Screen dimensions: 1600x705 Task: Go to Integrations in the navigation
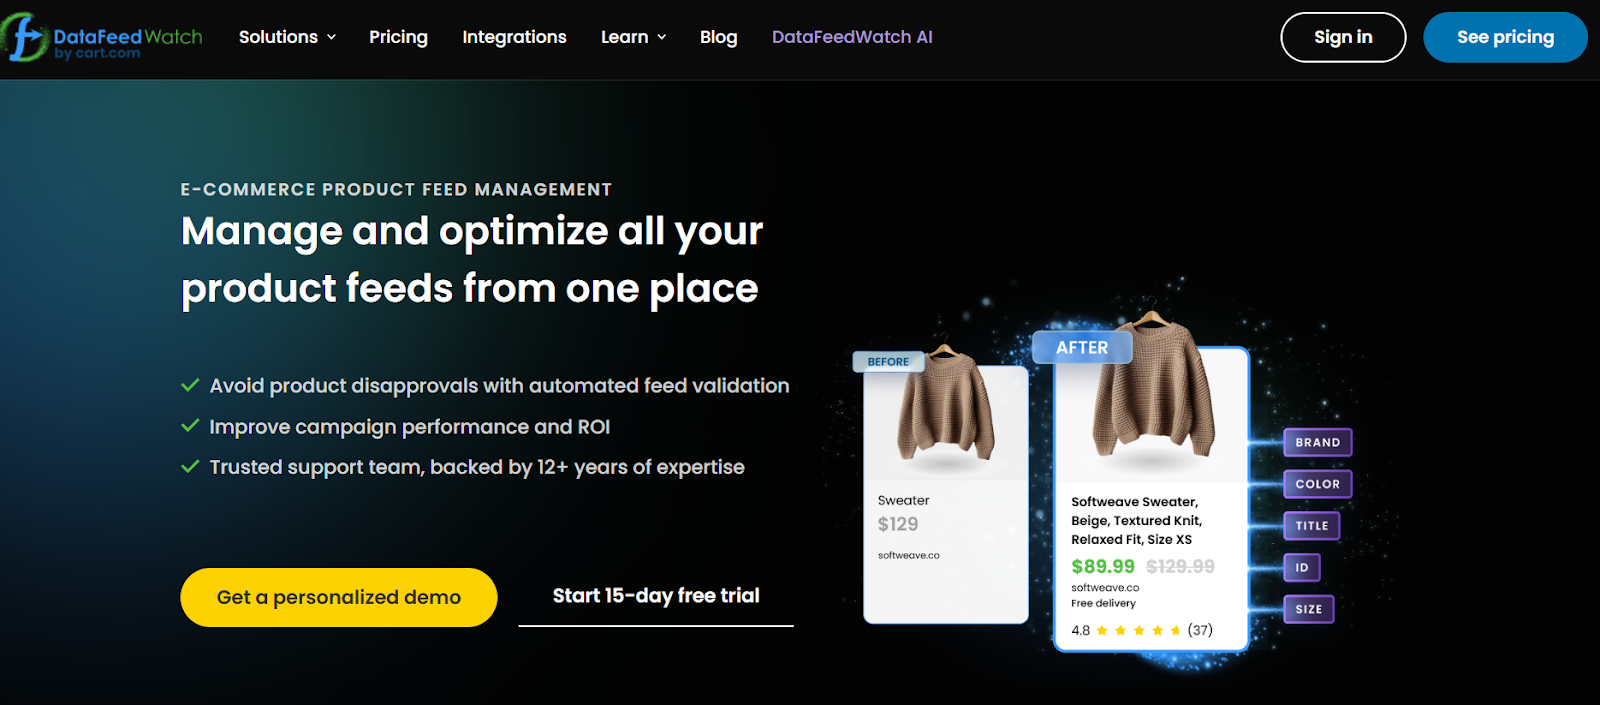tap(514, 37)
